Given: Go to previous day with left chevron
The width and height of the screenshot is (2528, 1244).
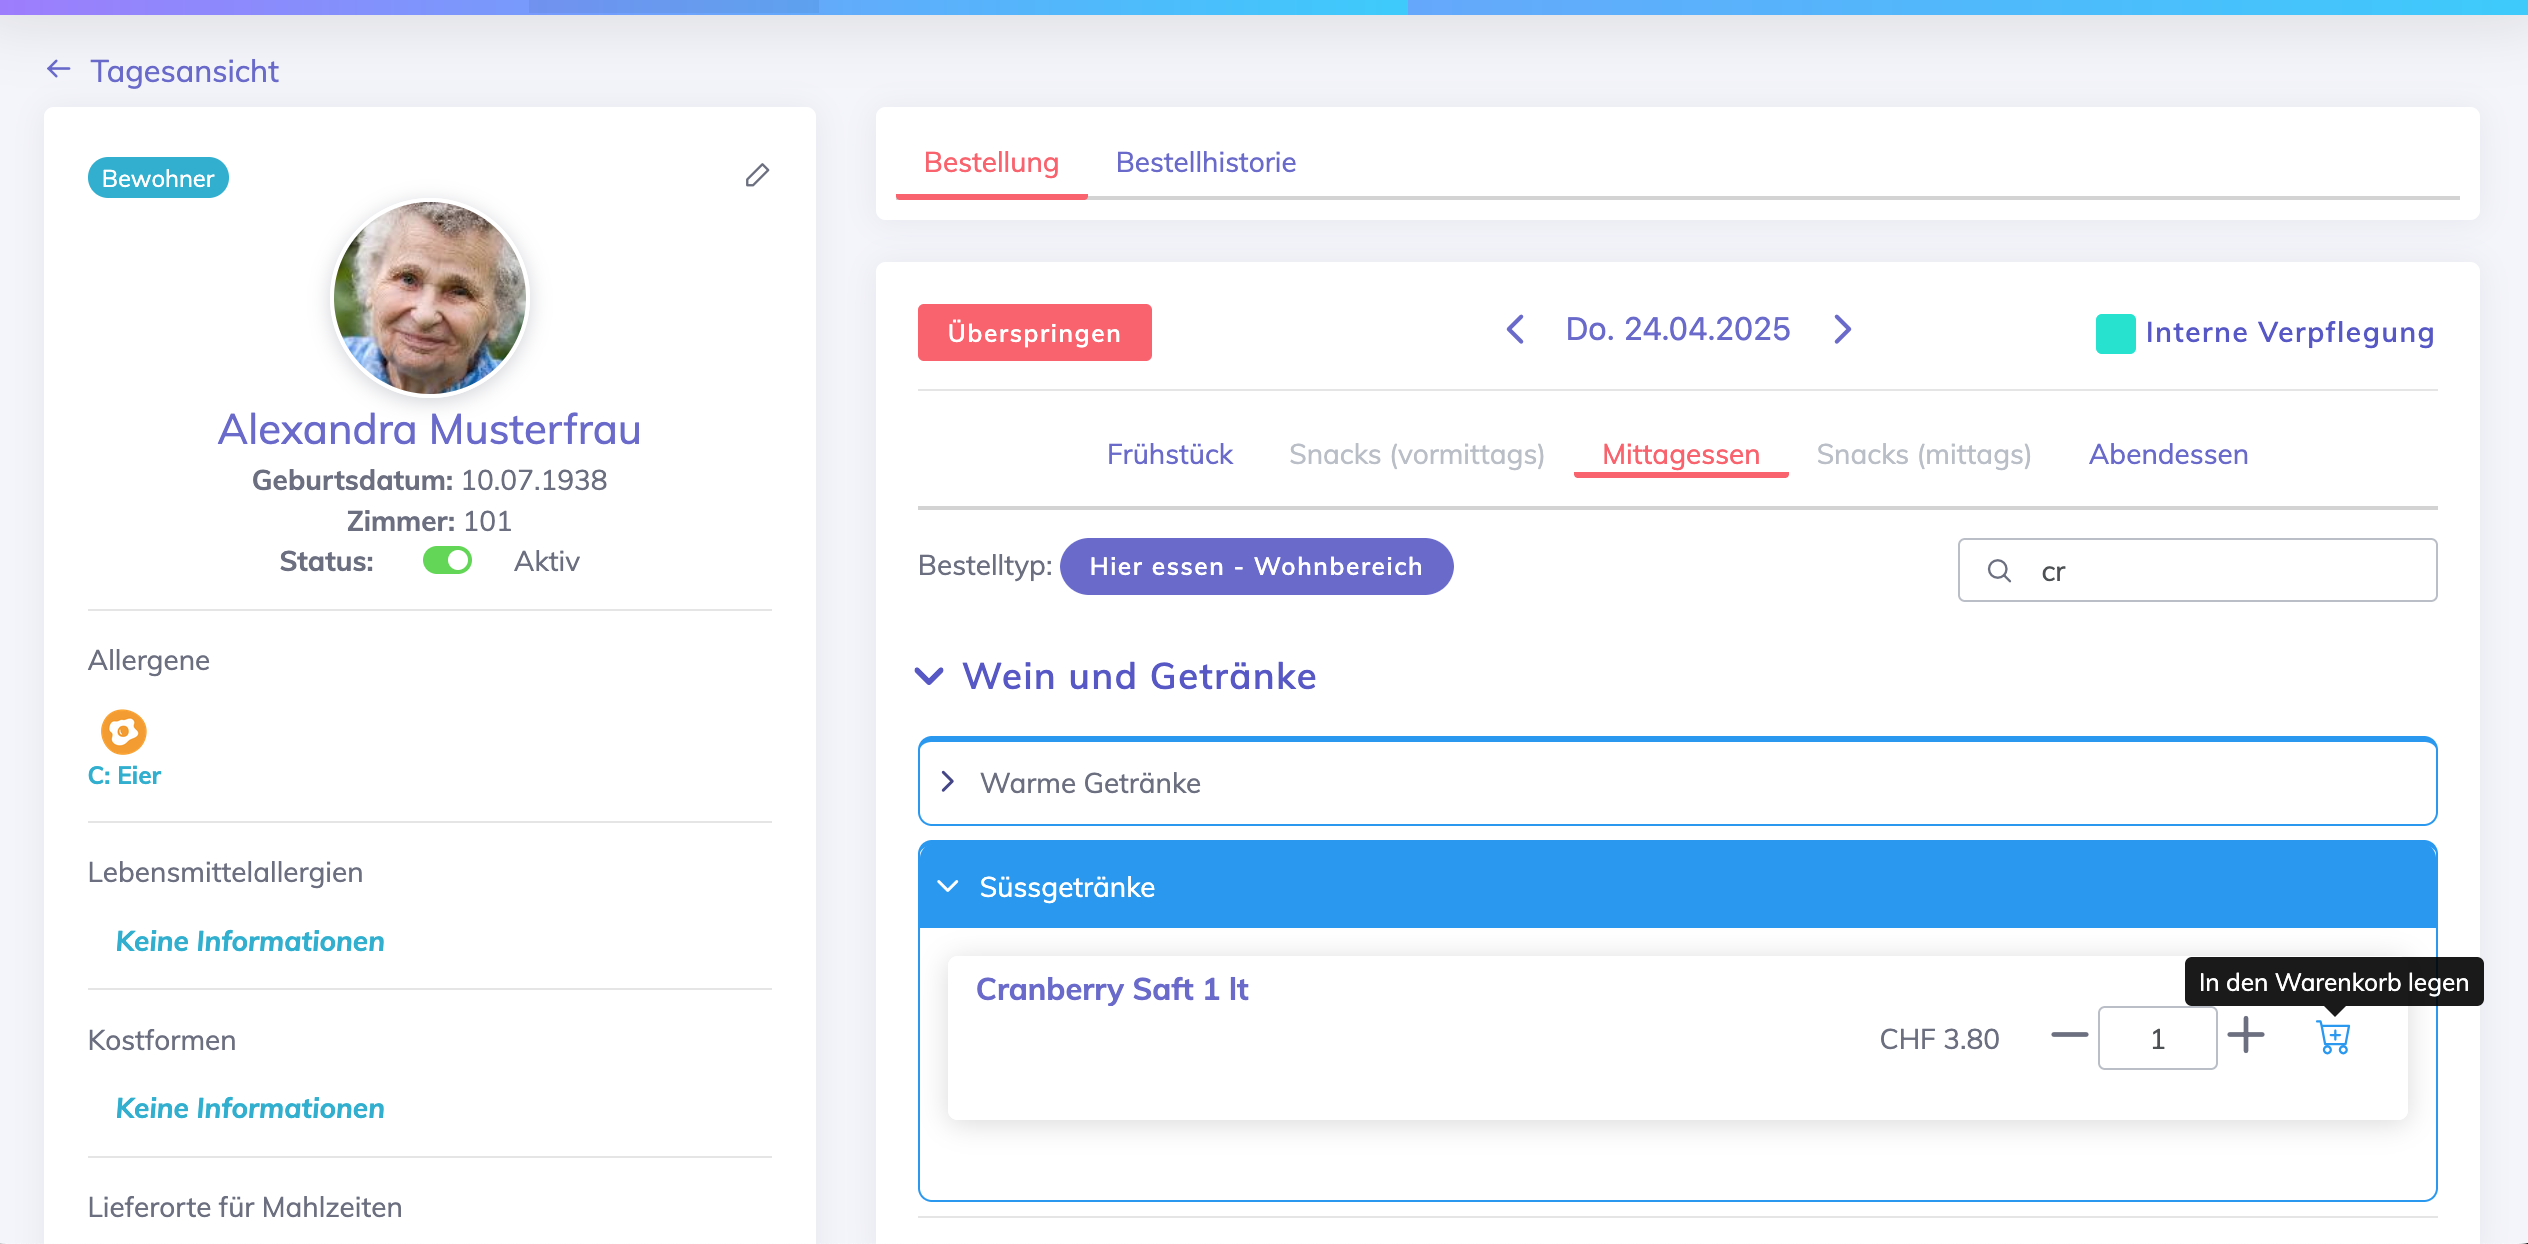Looking at the screenshot, I should pyautogui.click(x=1515, y=329).
